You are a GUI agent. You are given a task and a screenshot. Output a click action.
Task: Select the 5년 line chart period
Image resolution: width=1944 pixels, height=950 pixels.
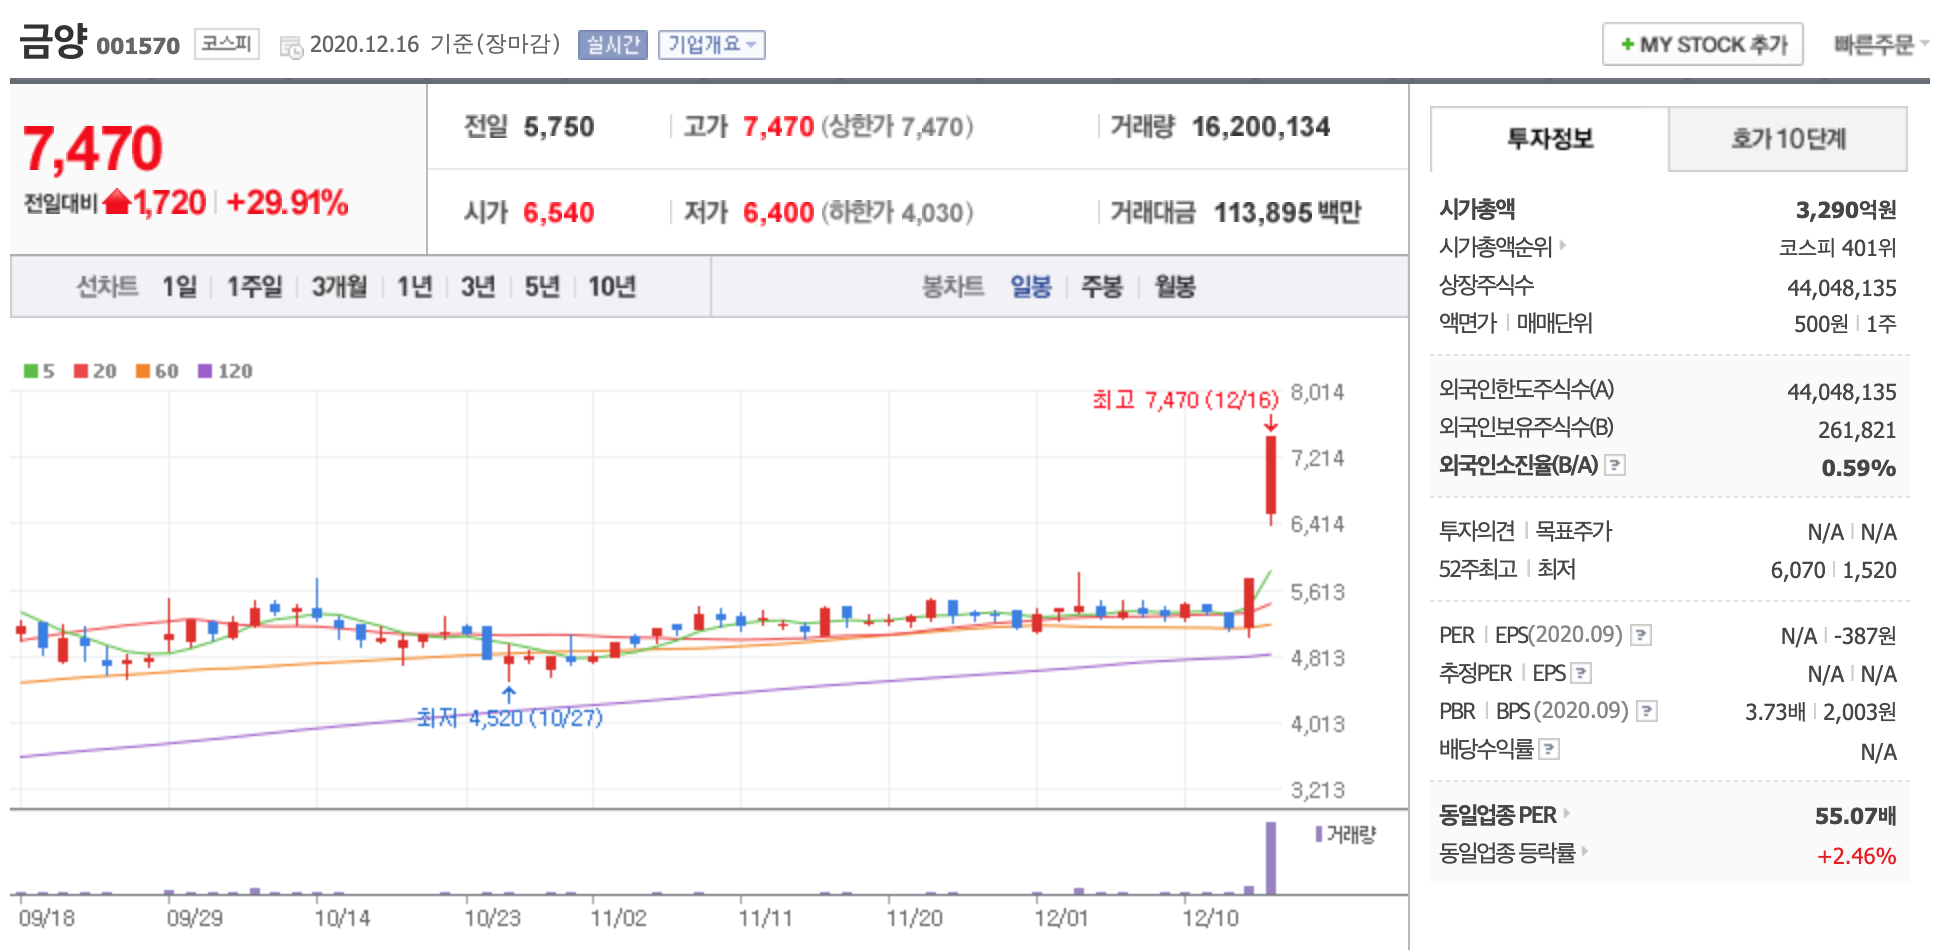pos(542,287)
